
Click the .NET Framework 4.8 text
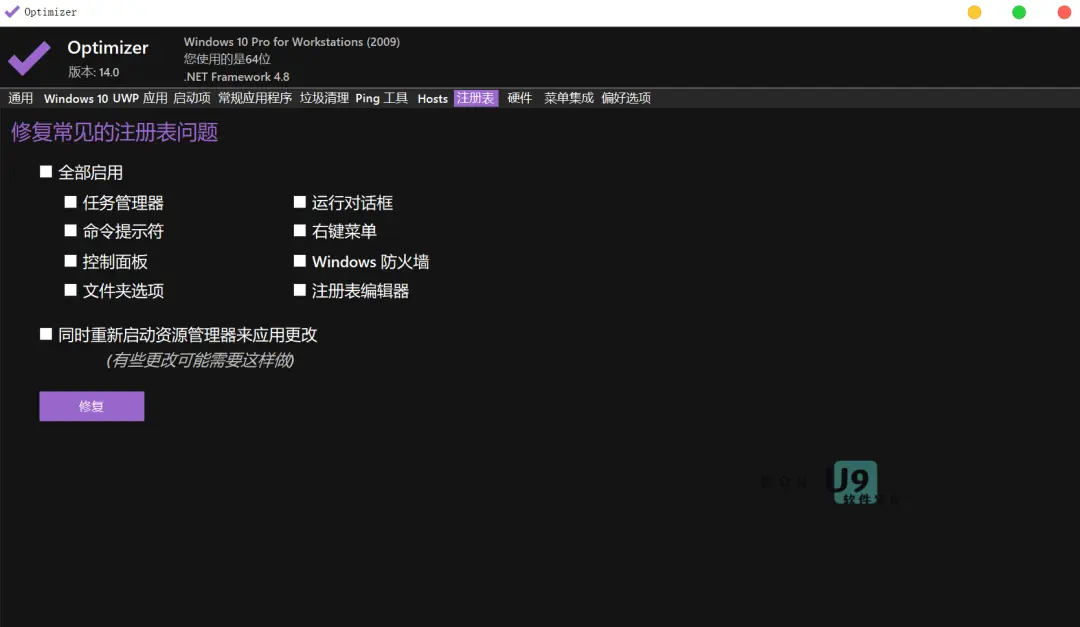click(x=236, y=76)
